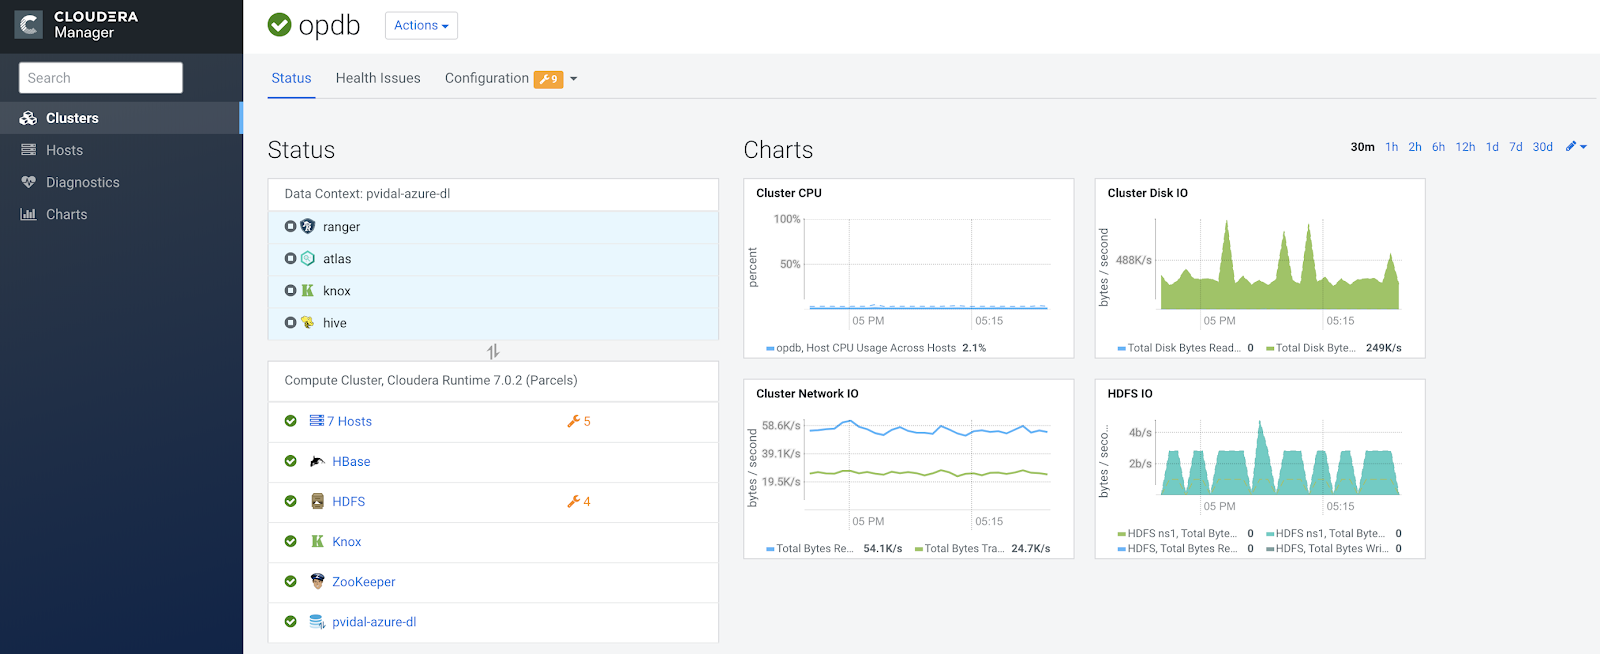Open the Actions dropdown

[421, 26]
